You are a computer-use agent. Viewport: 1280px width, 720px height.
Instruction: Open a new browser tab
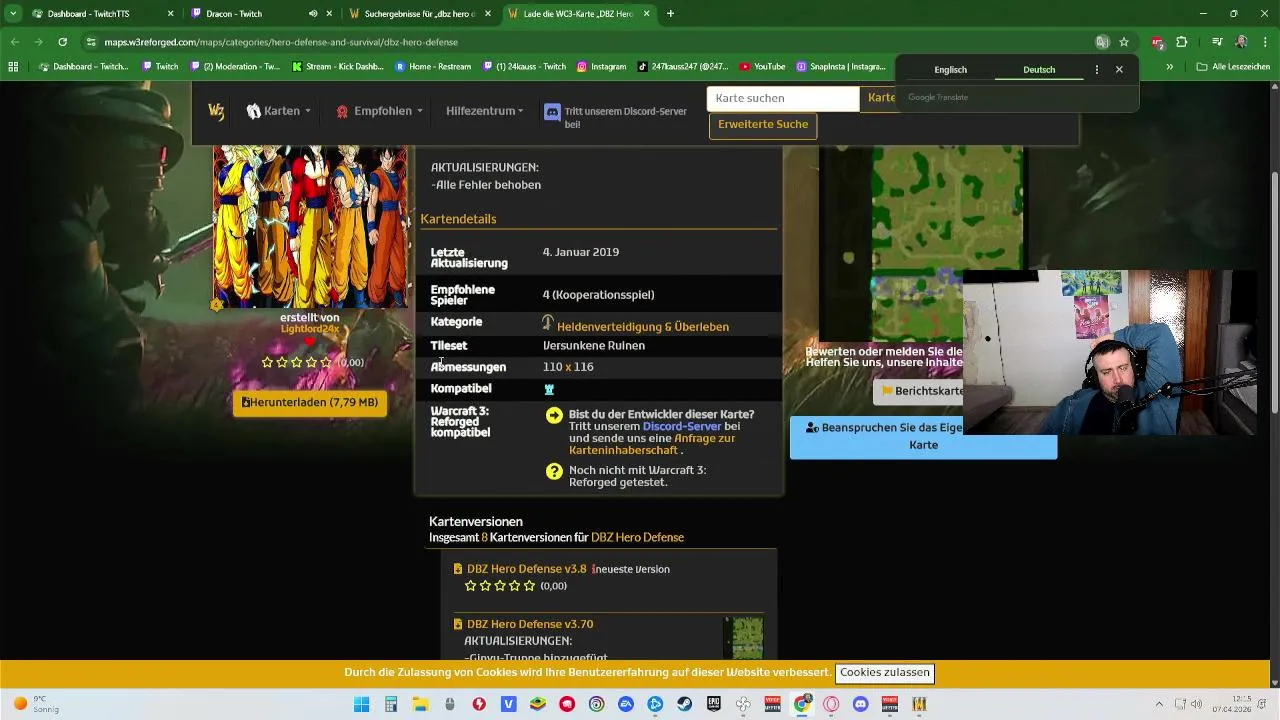coord(670,14)
